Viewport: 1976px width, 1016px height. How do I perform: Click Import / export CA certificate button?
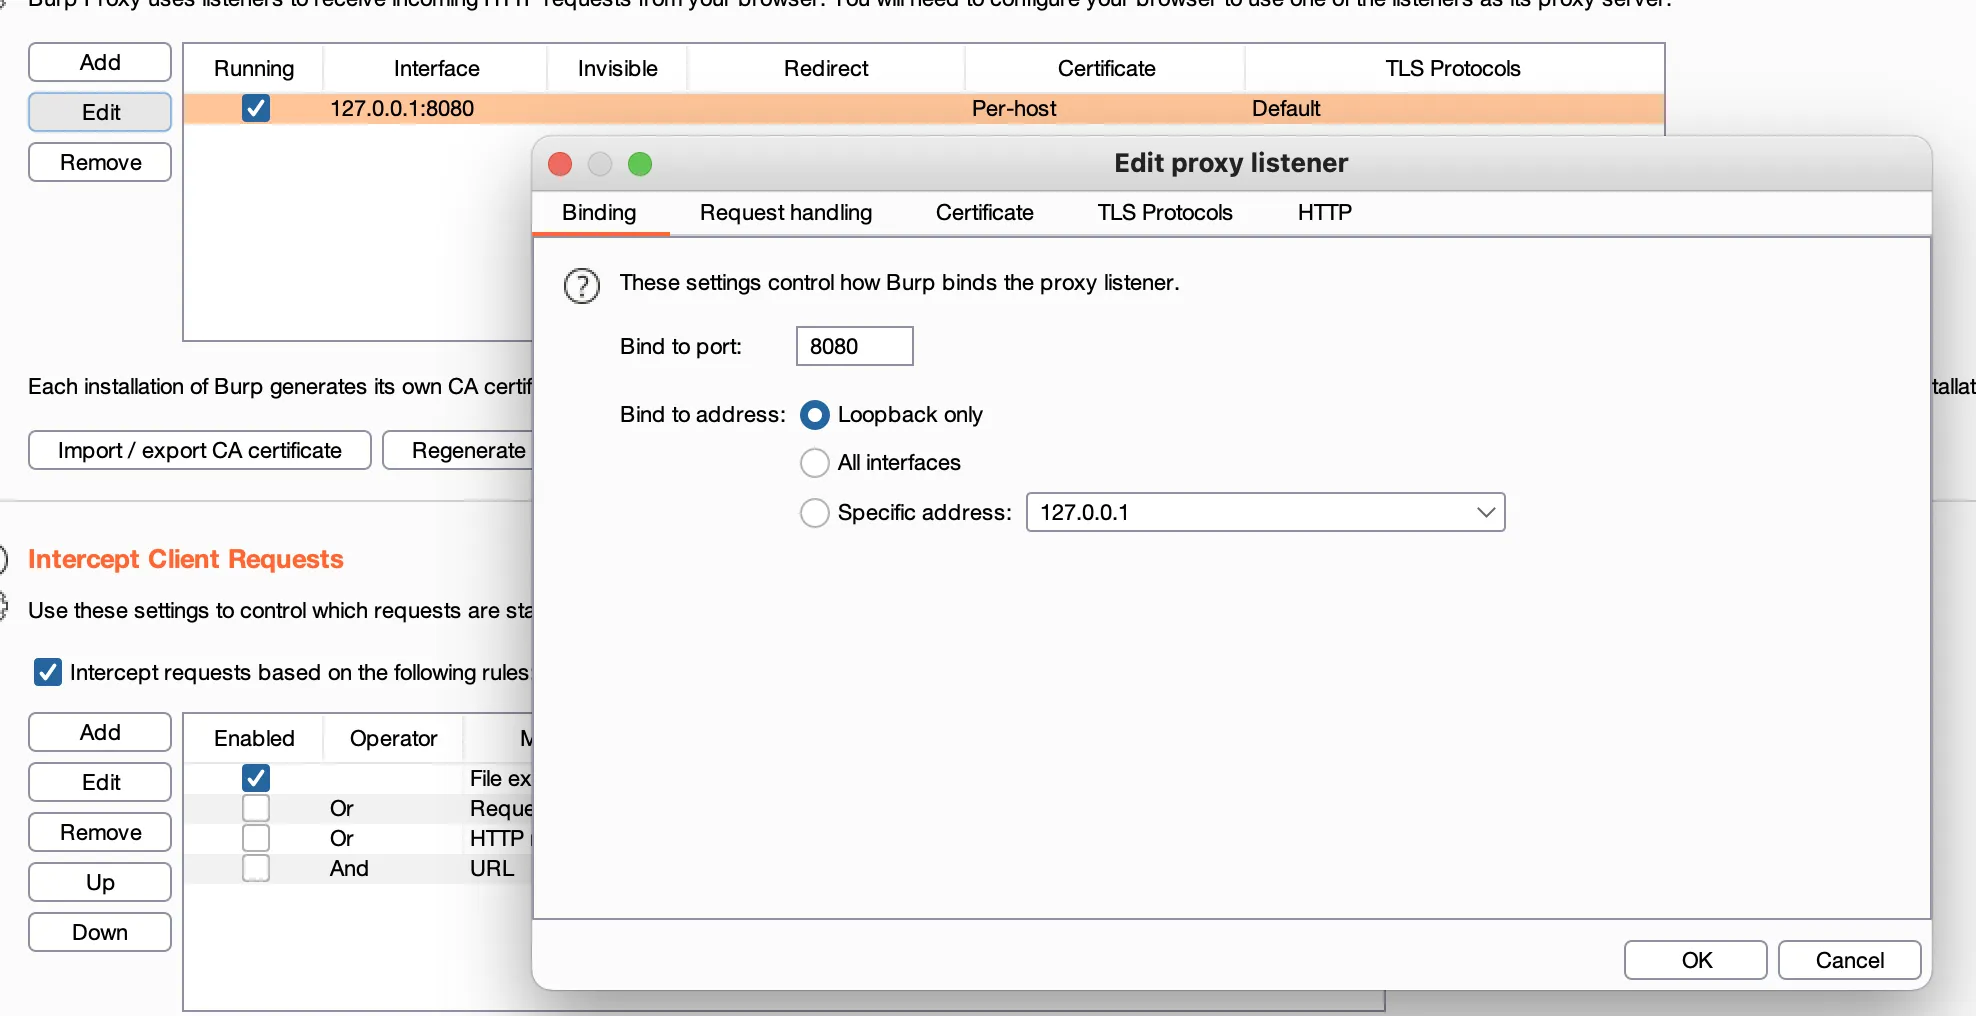tap(200, 450)
